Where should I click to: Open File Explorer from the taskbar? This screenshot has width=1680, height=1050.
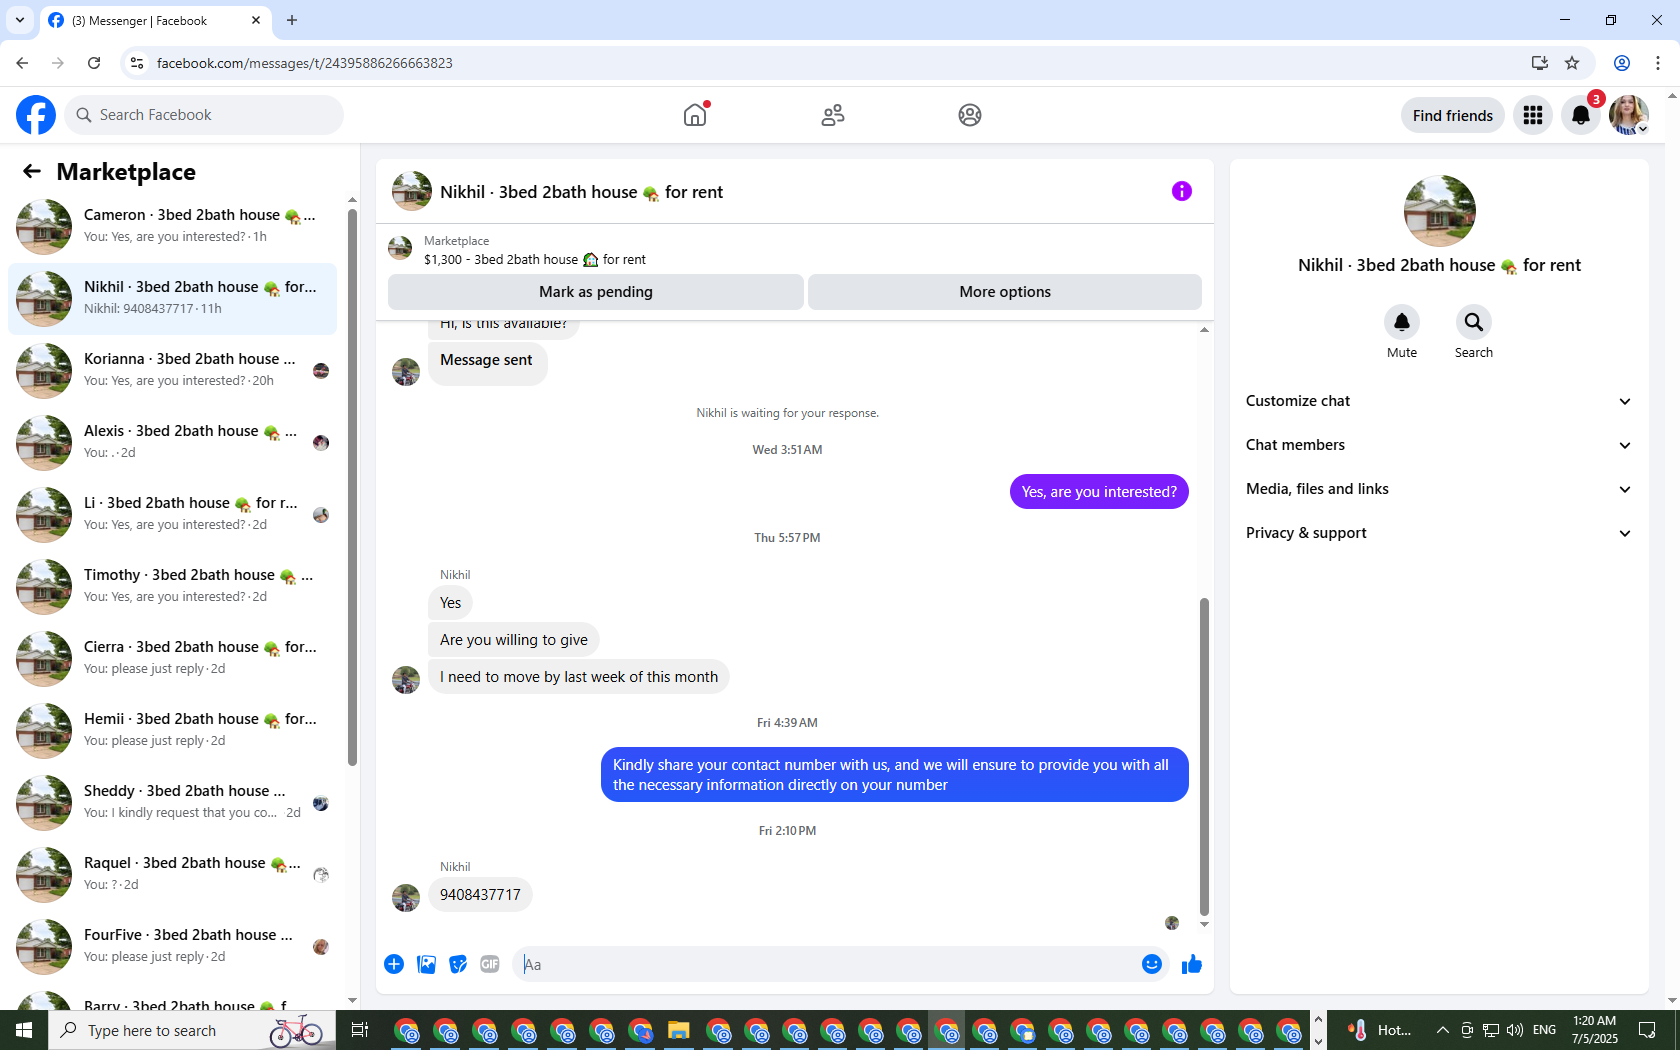[679, 1030]
